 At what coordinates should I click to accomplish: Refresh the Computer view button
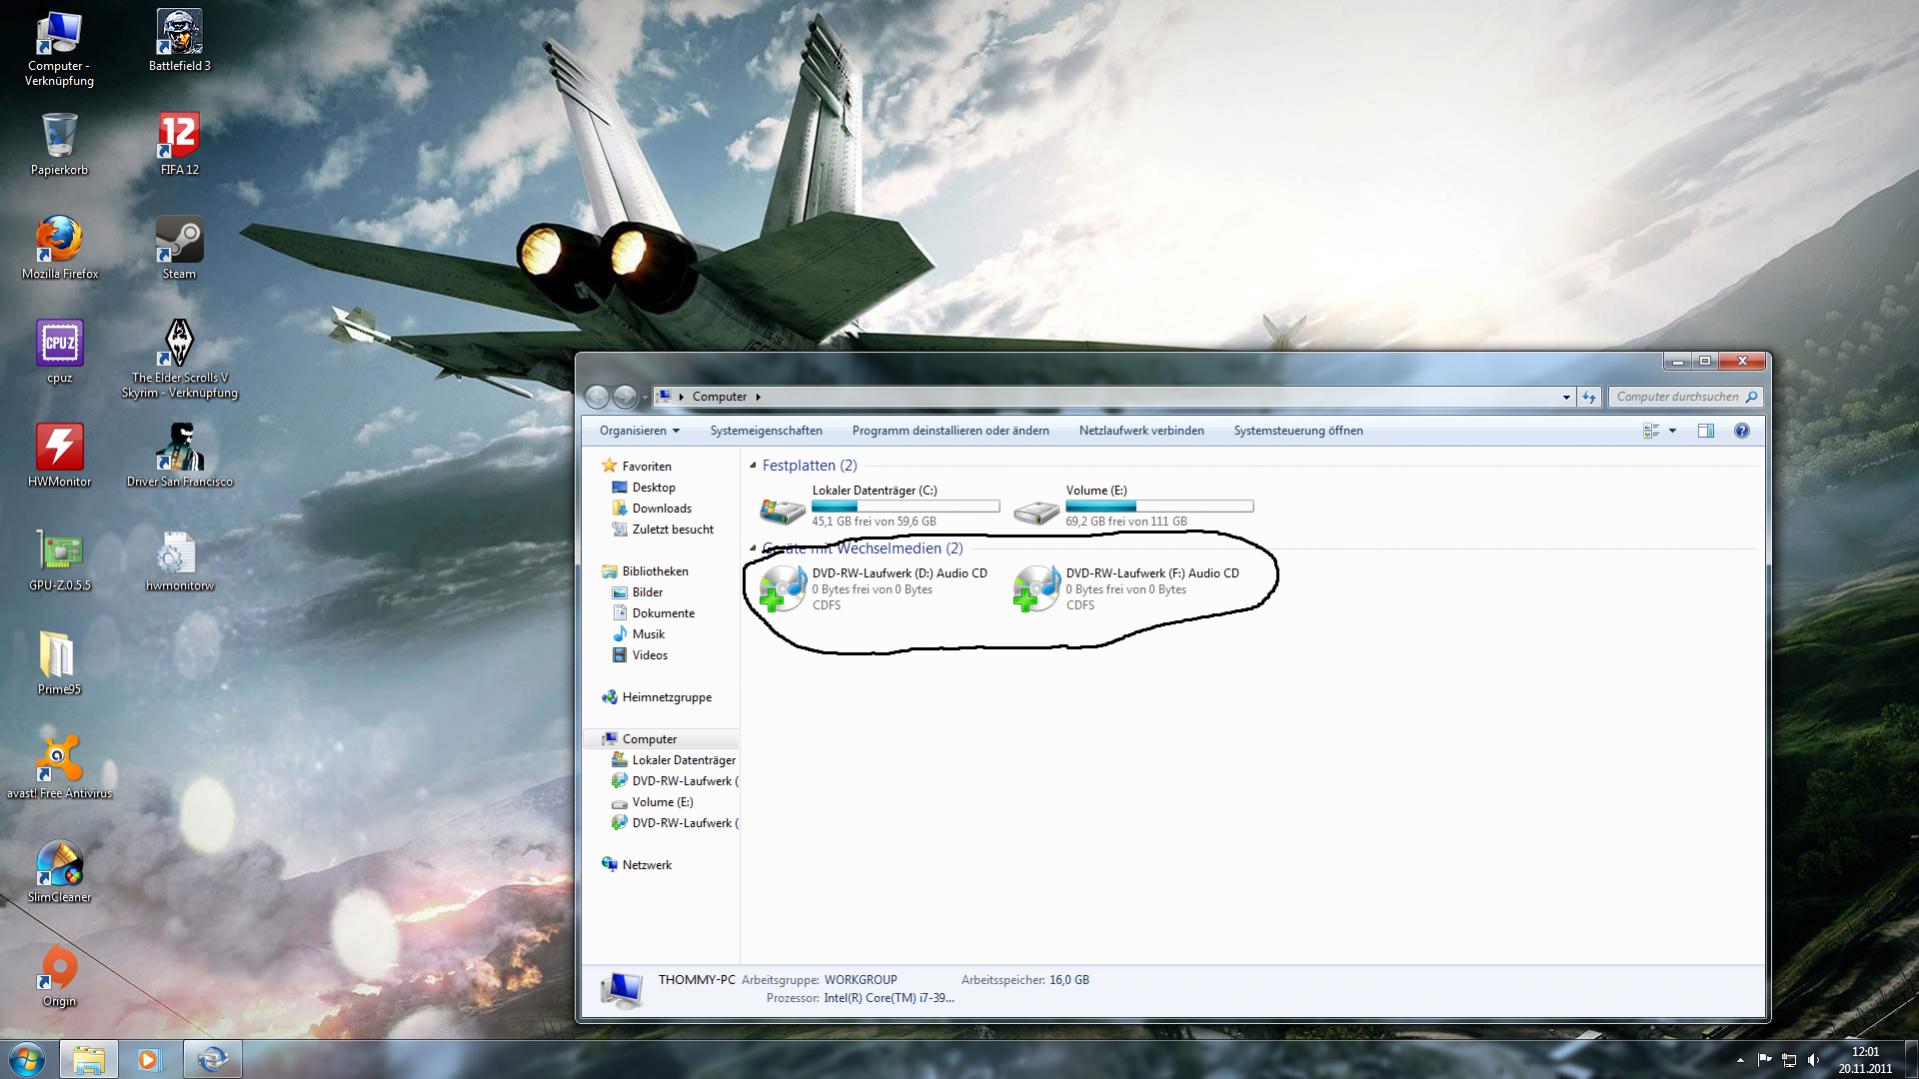1589,397
